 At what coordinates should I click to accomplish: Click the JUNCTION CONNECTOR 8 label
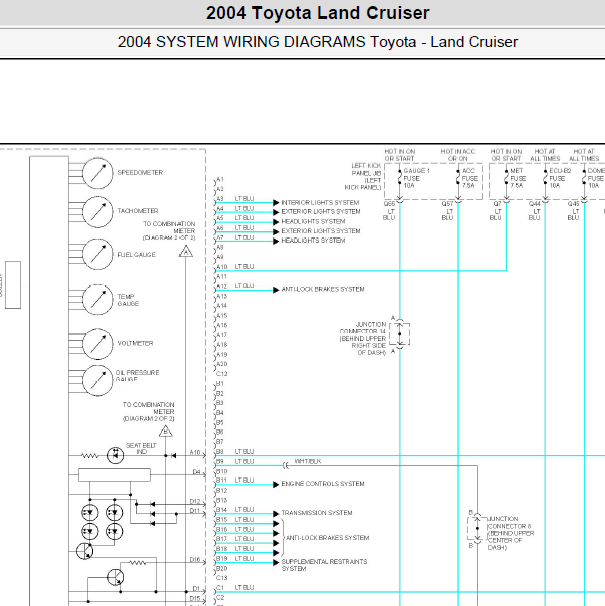511,533
